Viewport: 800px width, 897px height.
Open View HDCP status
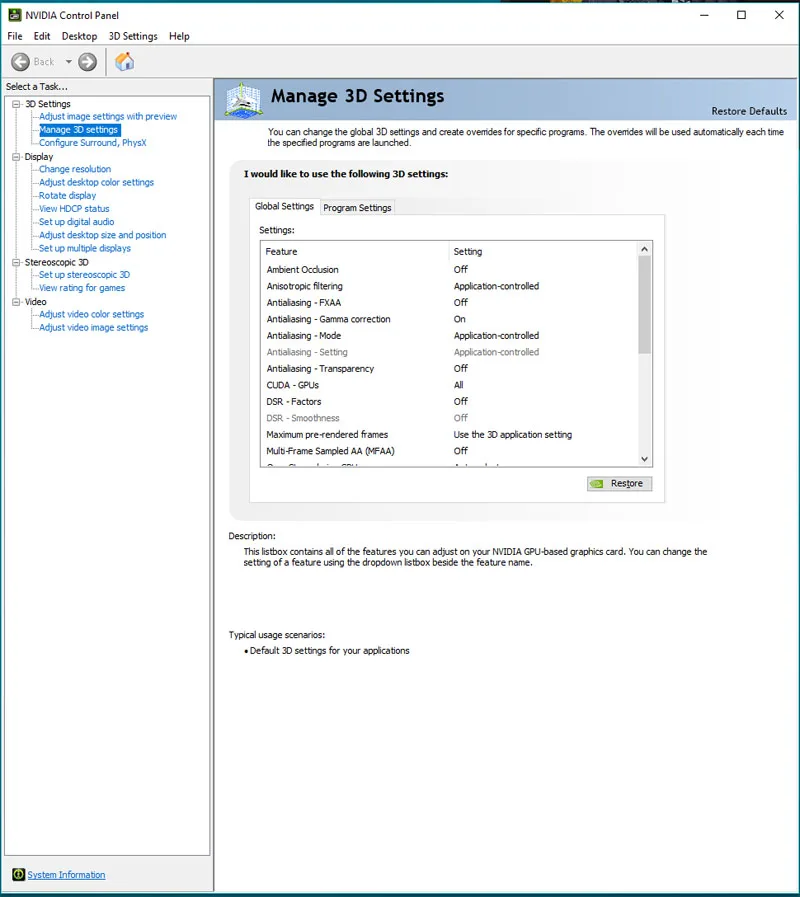(74, 209)
